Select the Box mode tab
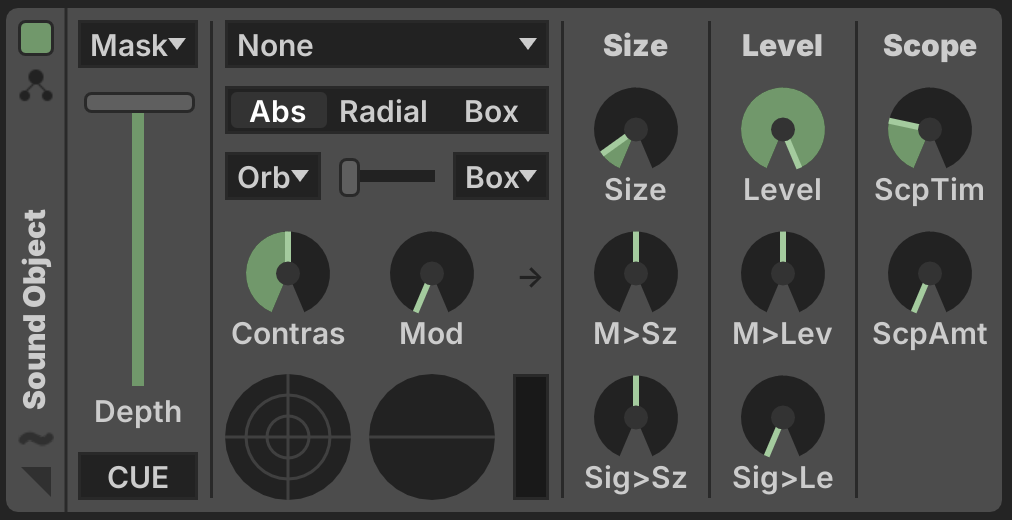1012x520 pixels. (491, 111)
